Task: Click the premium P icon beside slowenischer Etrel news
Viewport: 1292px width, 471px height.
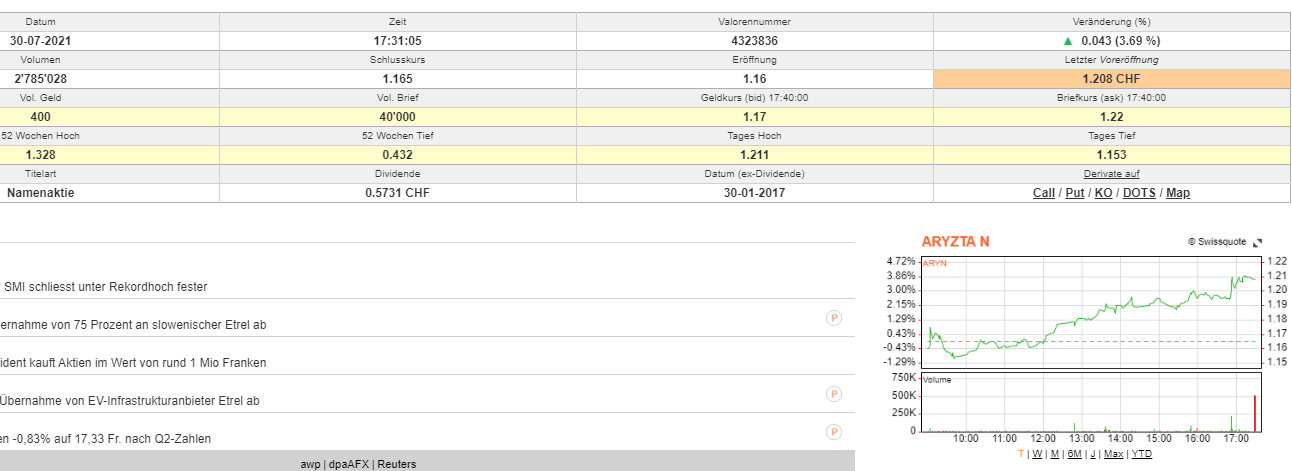Action: click(833, 318)
